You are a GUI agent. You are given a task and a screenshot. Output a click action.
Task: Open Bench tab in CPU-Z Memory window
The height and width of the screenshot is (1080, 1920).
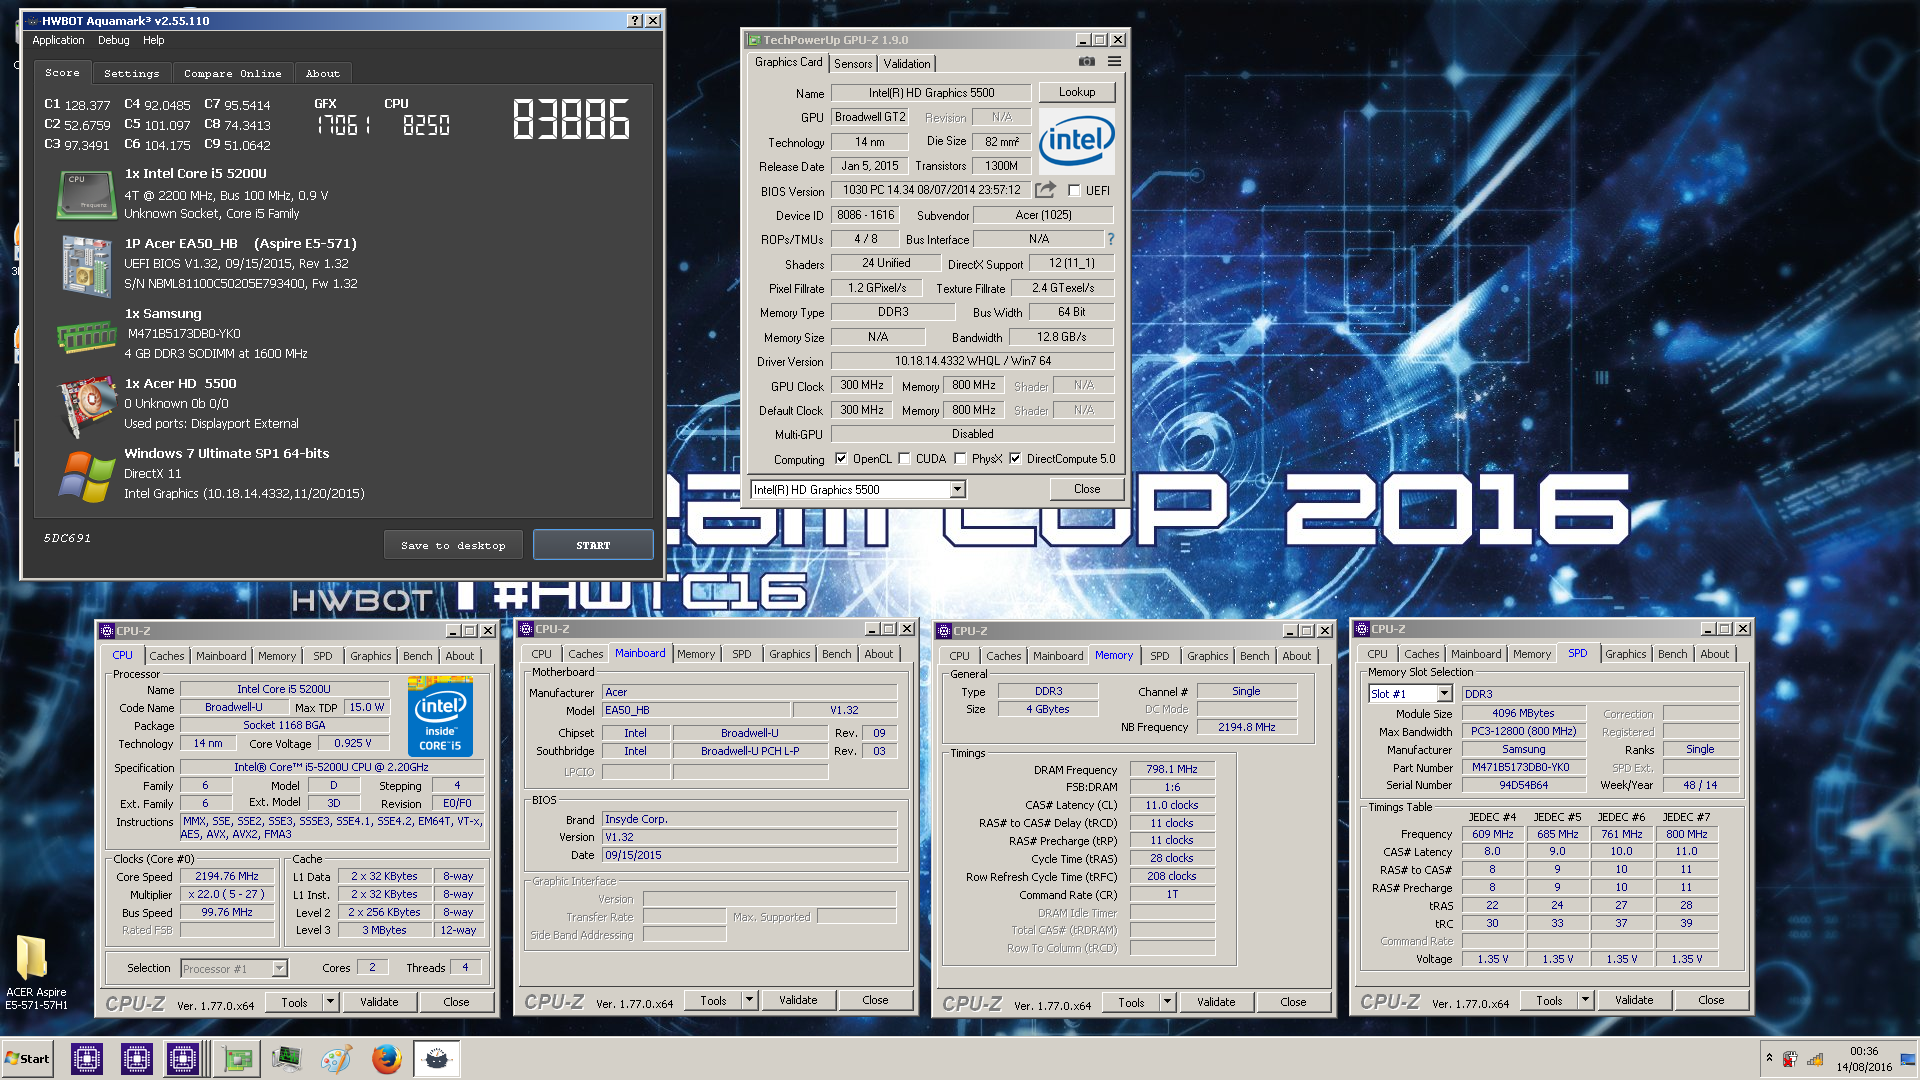1254,656
